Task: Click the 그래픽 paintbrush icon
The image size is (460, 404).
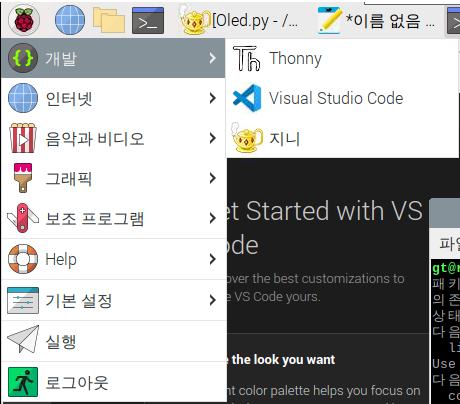Action: pos(23,178)
